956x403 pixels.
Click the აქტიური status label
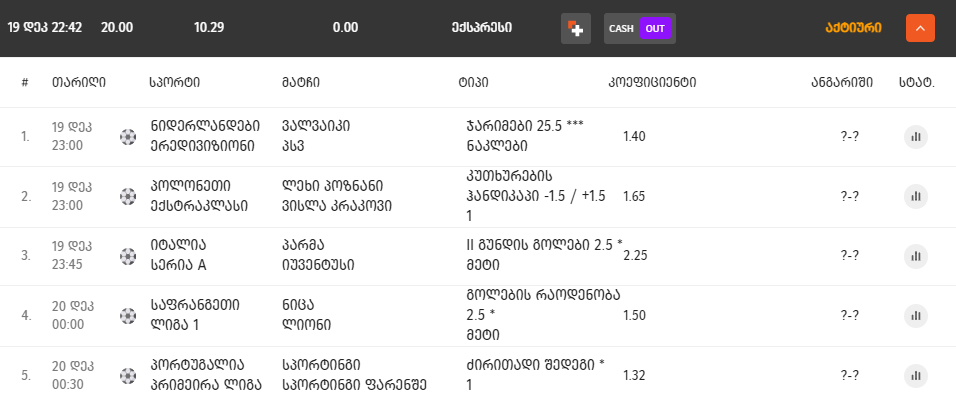pyautogui.click(x=853, y=28)
